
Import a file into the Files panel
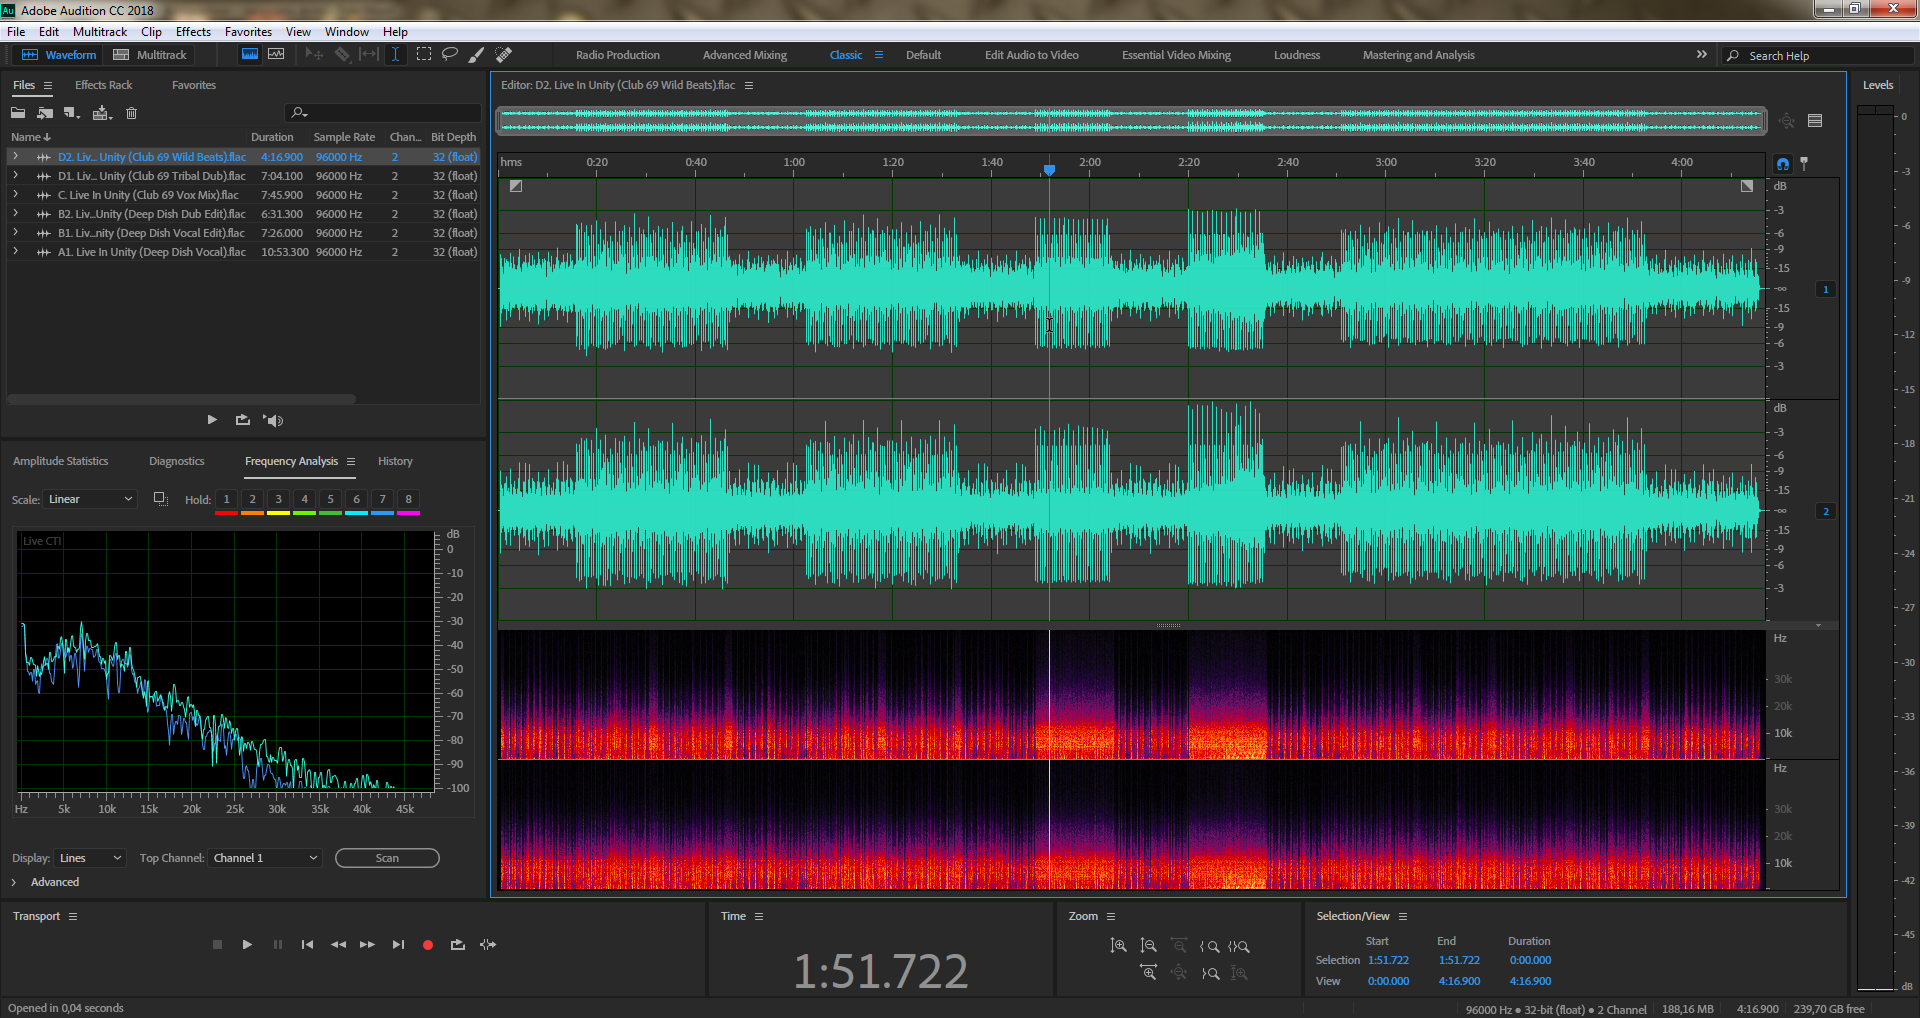pyautogui.click(x=45, y=113)
